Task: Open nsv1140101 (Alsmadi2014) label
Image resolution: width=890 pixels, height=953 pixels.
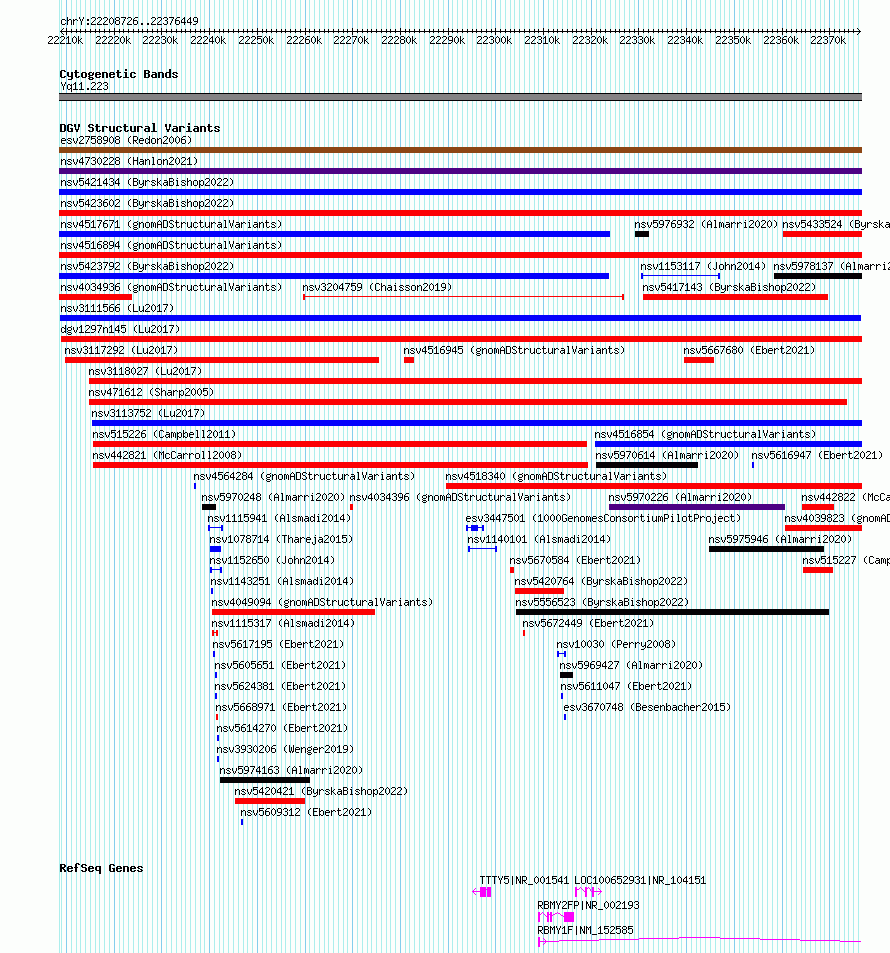Action: point(539,538)
